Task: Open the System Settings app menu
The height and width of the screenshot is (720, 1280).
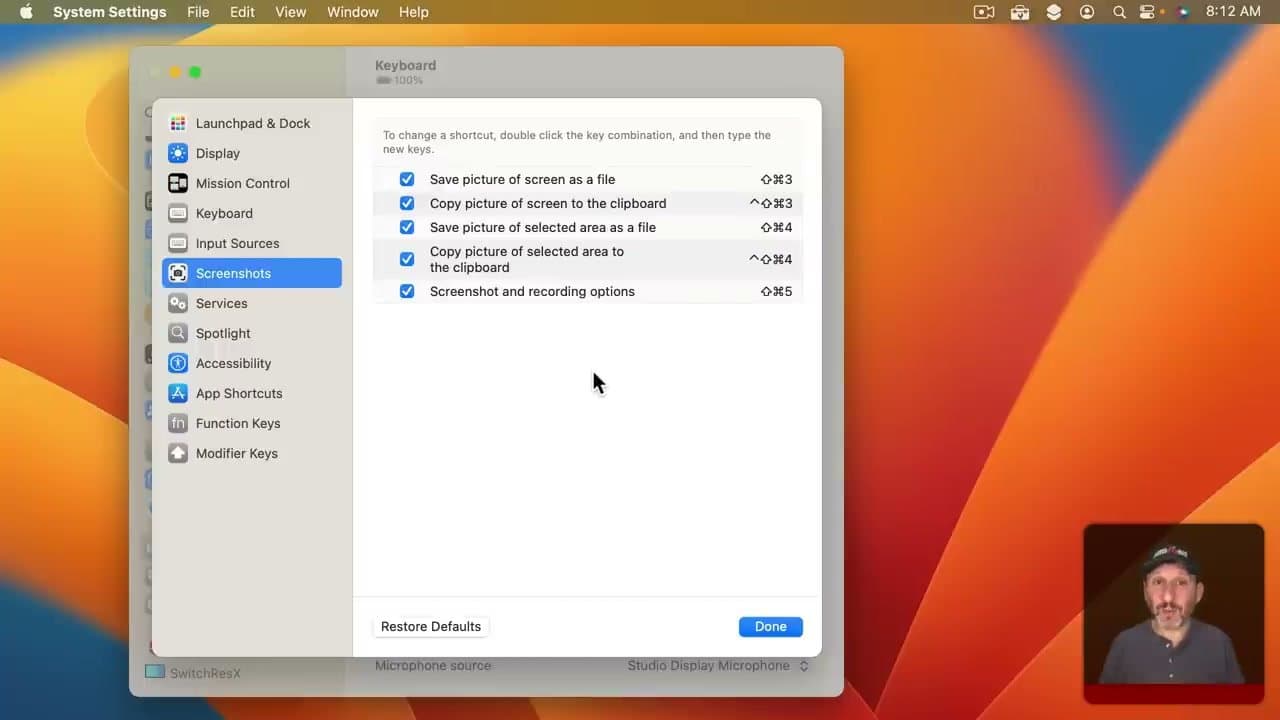Action: click(x=110, y=12)
